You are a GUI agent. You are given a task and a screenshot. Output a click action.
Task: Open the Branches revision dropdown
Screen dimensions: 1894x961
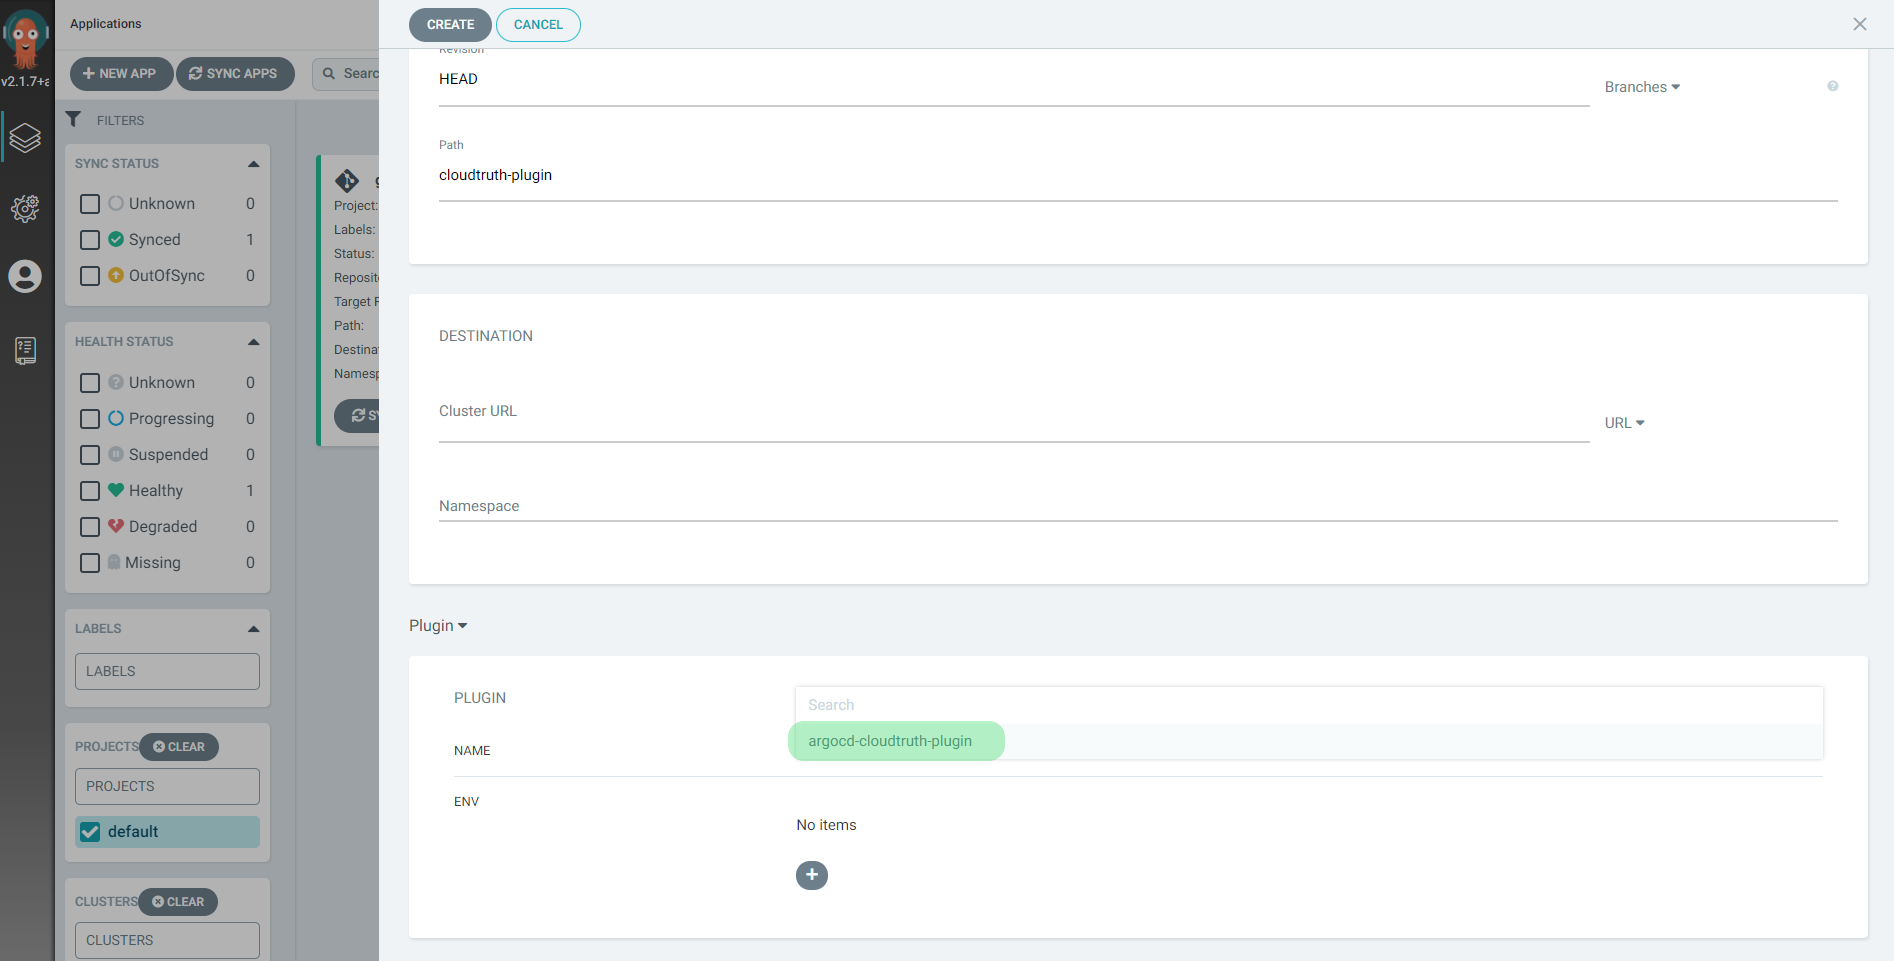(x=1642, y=87)
